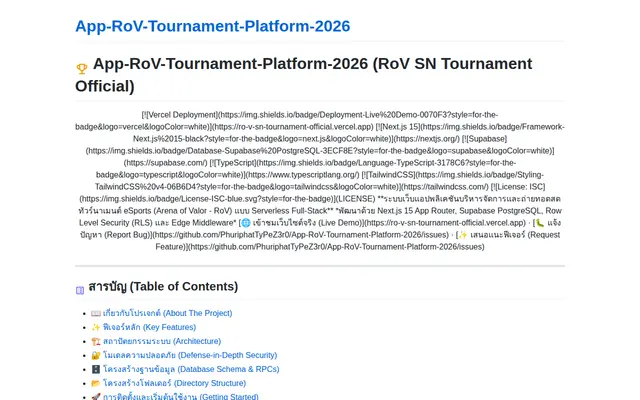Click the Table of Contents heading text
Screen dimensions: 640x400
163,287
